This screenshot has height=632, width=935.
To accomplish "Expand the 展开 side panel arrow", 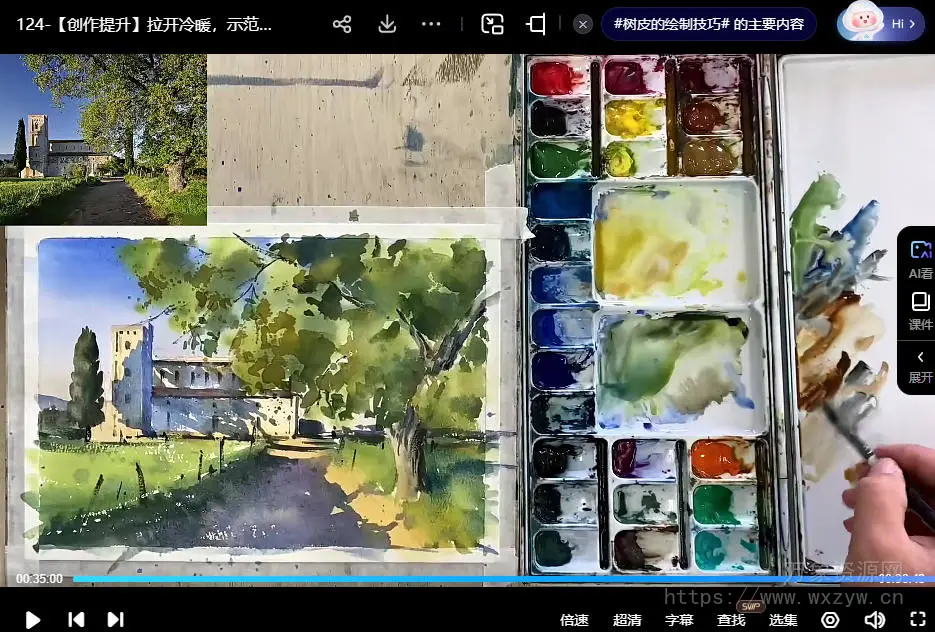I will tap(919, 366).
